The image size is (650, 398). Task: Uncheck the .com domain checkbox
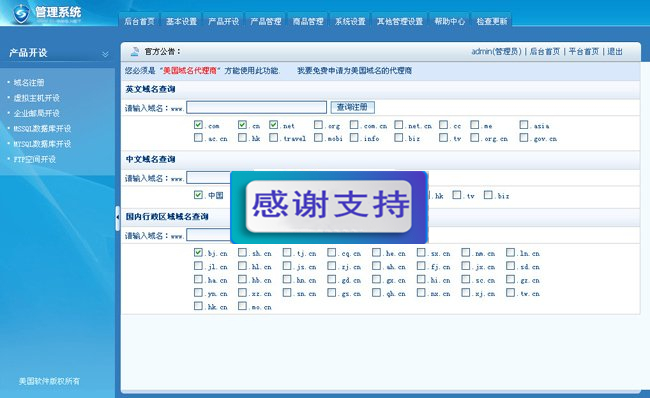point(198,125)
